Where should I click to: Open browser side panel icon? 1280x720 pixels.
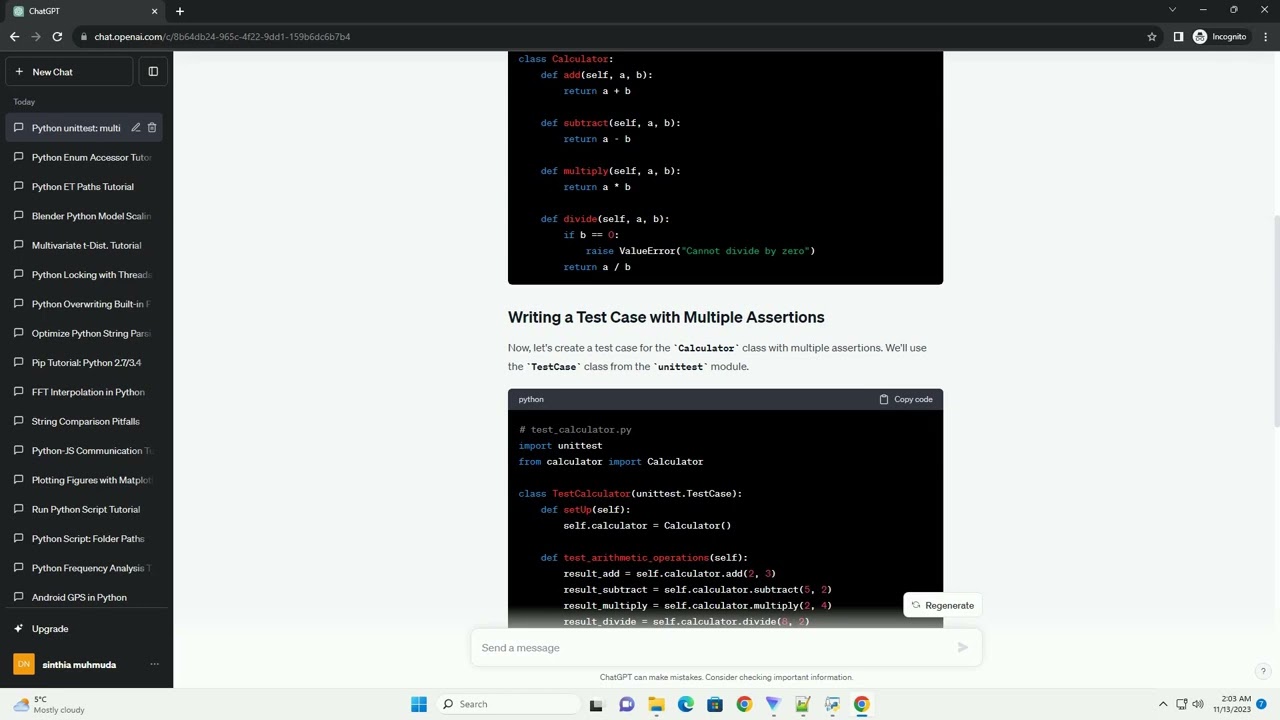click(x=1178, y=37)
